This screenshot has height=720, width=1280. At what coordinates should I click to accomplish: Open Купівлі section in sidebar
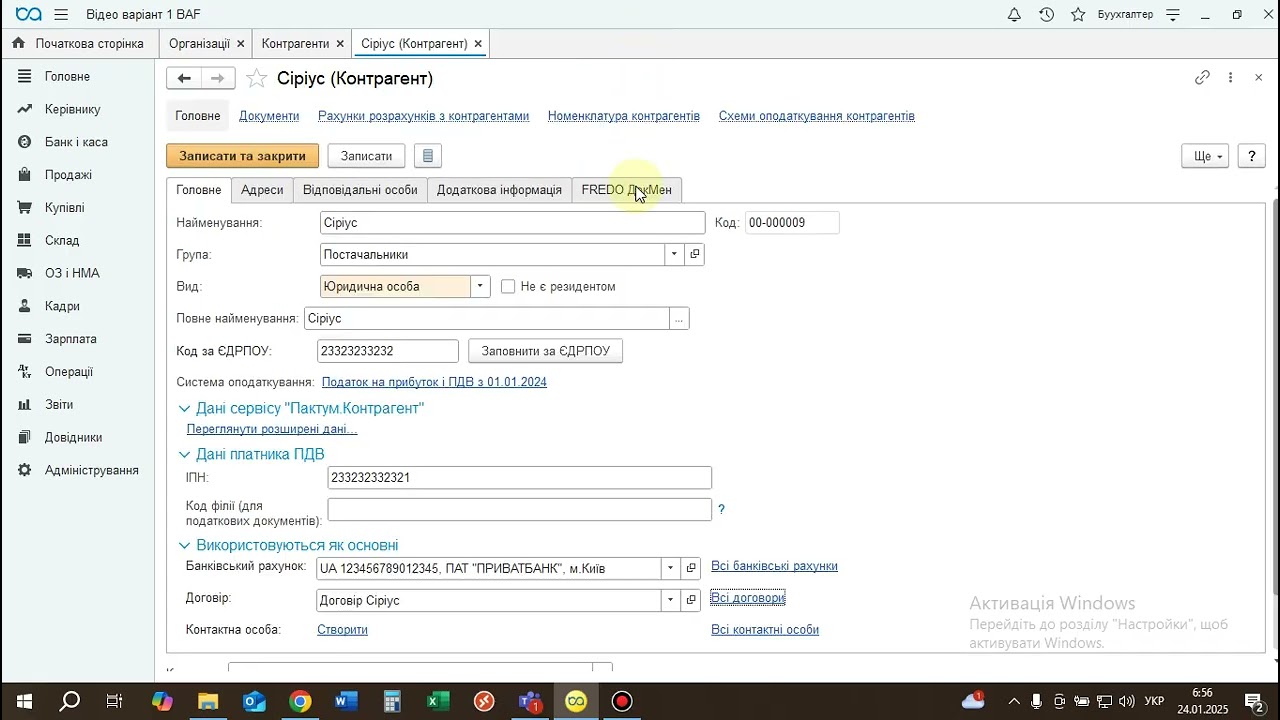[64, 208]
